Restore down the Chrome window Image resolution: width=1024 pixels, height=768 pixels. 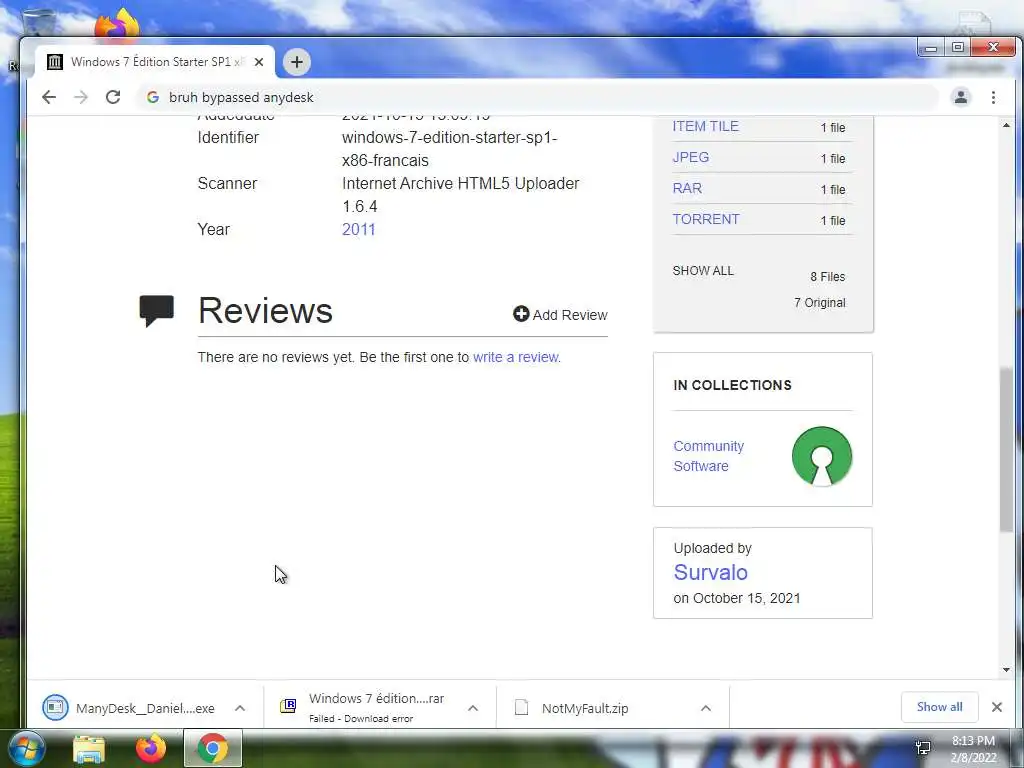click(958, 48)
